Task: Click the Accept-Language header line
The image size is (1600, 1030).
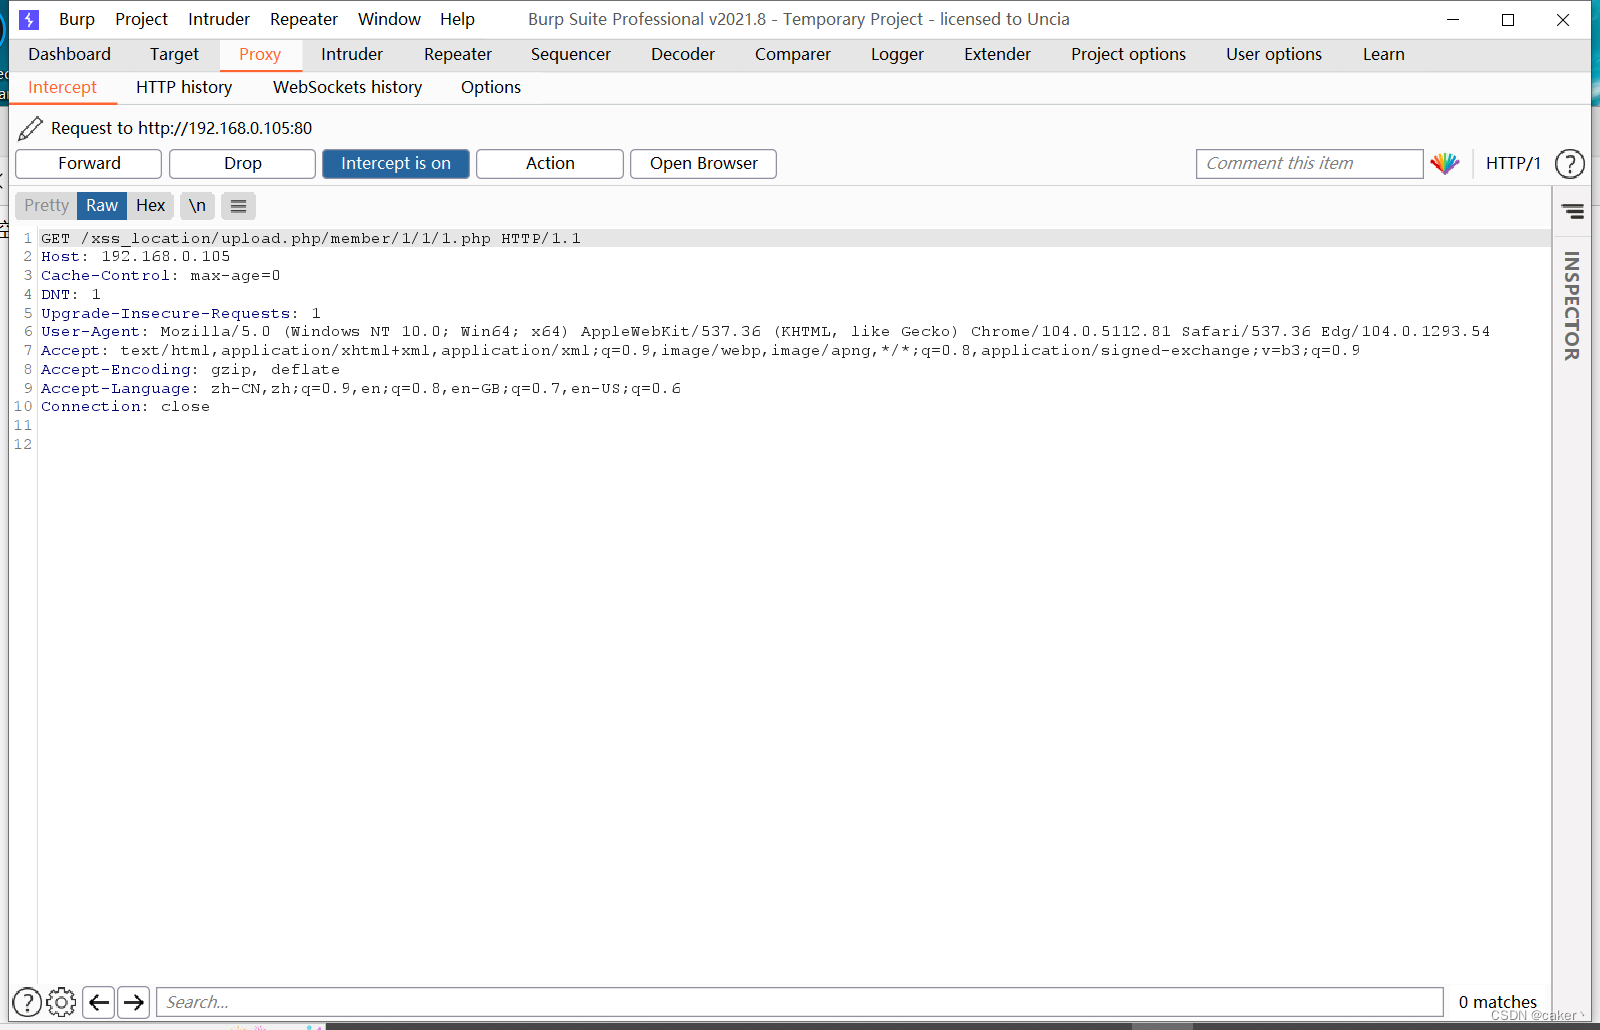Action: [x=361, y=388]
